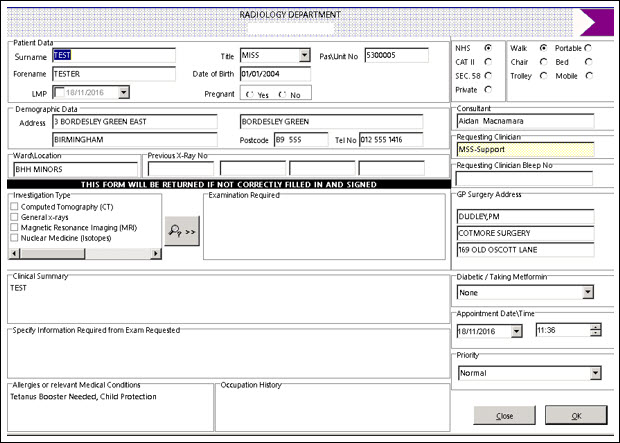Click Specify Information Required text area
Image resolution: width=620 pixels, height=443 pixels.
click(x=229, y=355)
